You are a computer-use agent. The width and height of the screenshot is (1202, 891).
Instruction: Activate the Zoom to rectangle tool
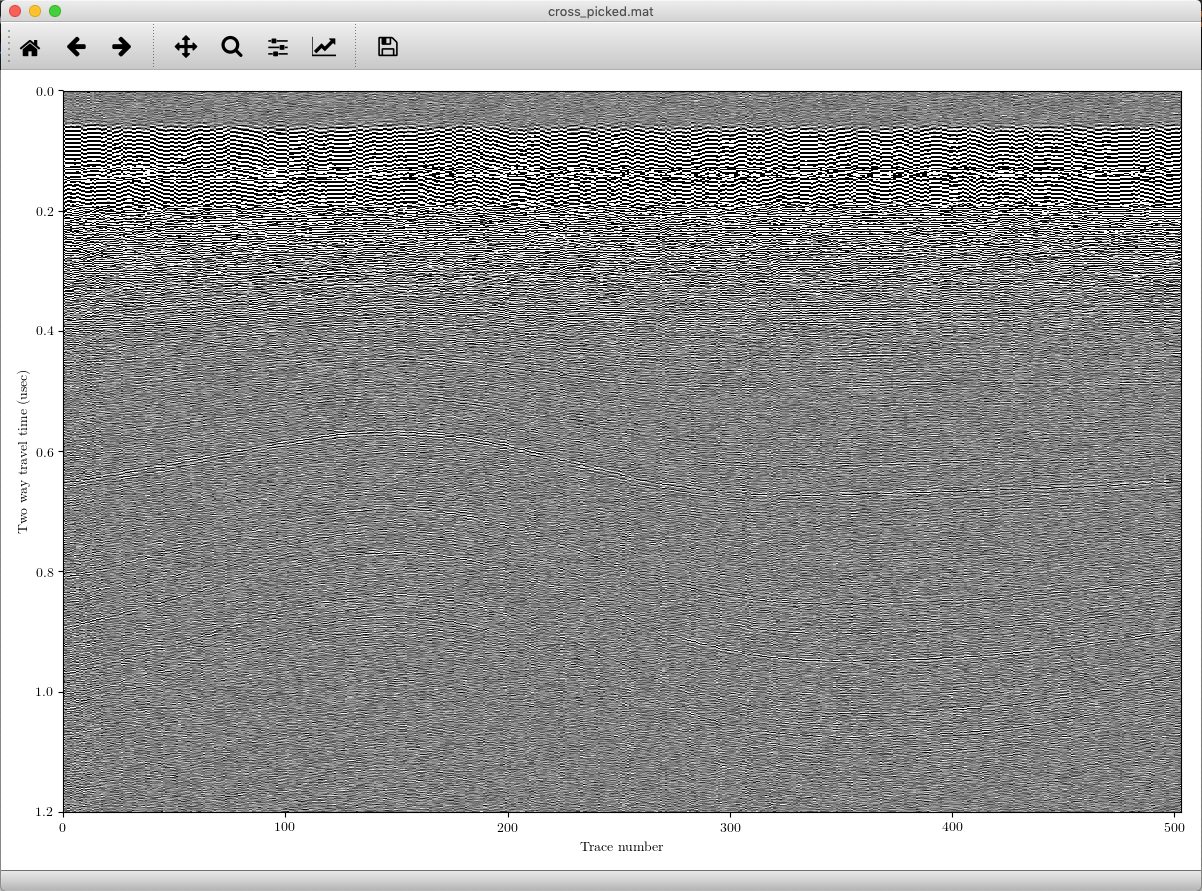[x=232, y=47]
